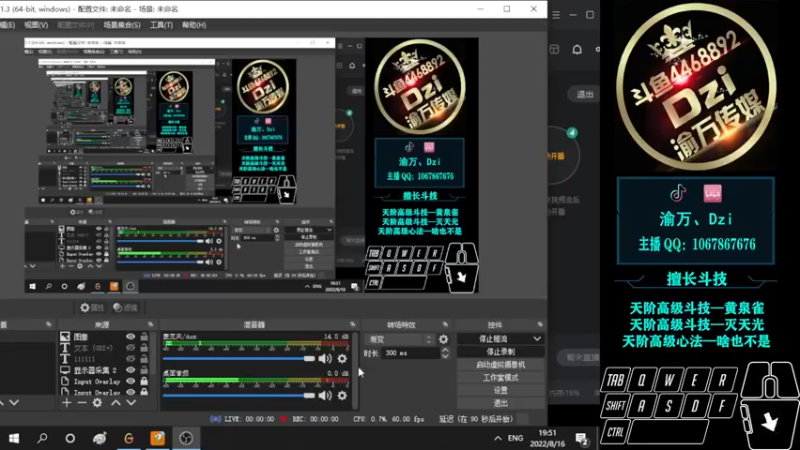The height and width of the screenshot is (450, 800).
Task: Pop out the 混音器 mixer dock
Action: pyautogui.click(x=352, y=324)
